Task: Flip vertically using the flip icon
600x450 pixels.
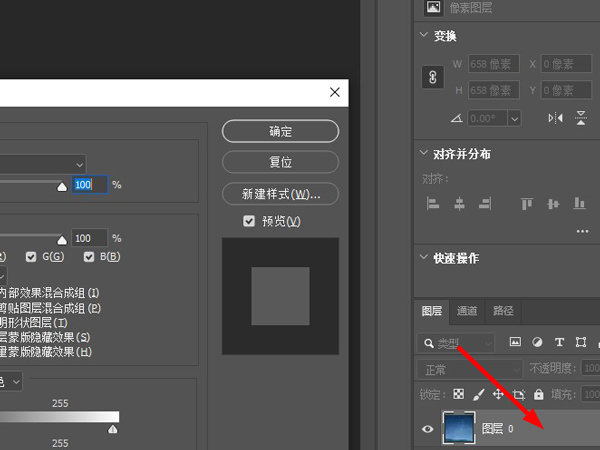Action: tap(581, 118)
